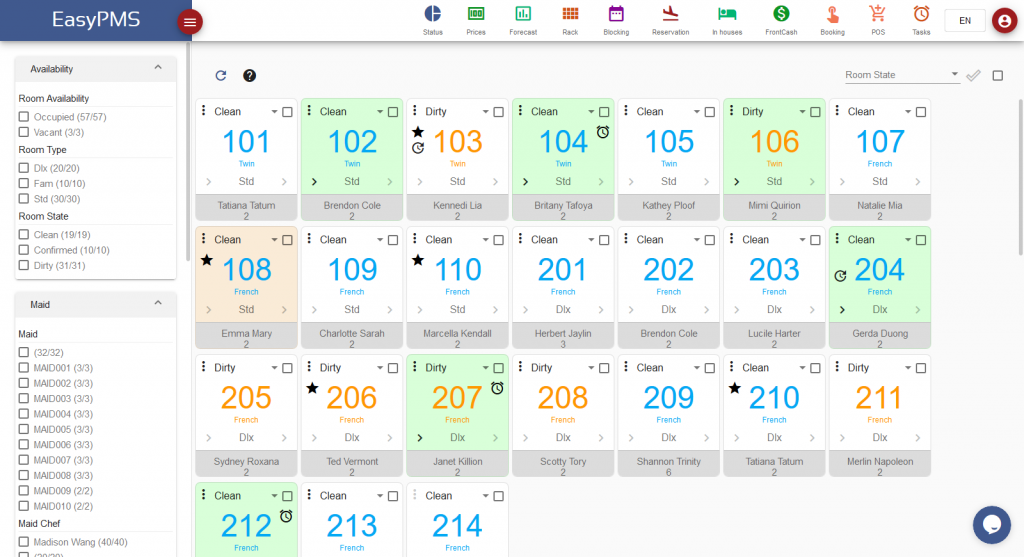
Task: Open the chat bubble widget
Action: [x=991, y=524]
